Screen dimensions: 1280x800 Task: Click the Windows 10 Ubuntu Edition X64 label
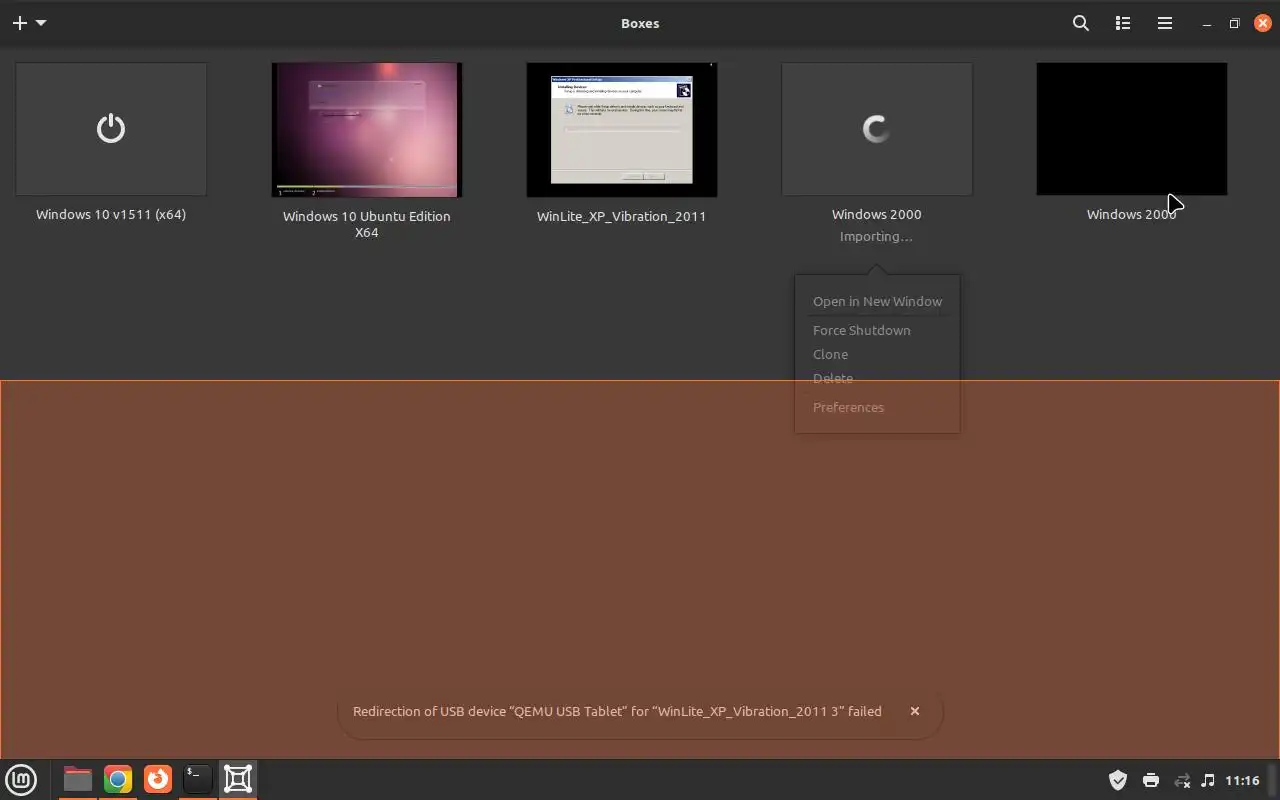[x=367, y=224]
